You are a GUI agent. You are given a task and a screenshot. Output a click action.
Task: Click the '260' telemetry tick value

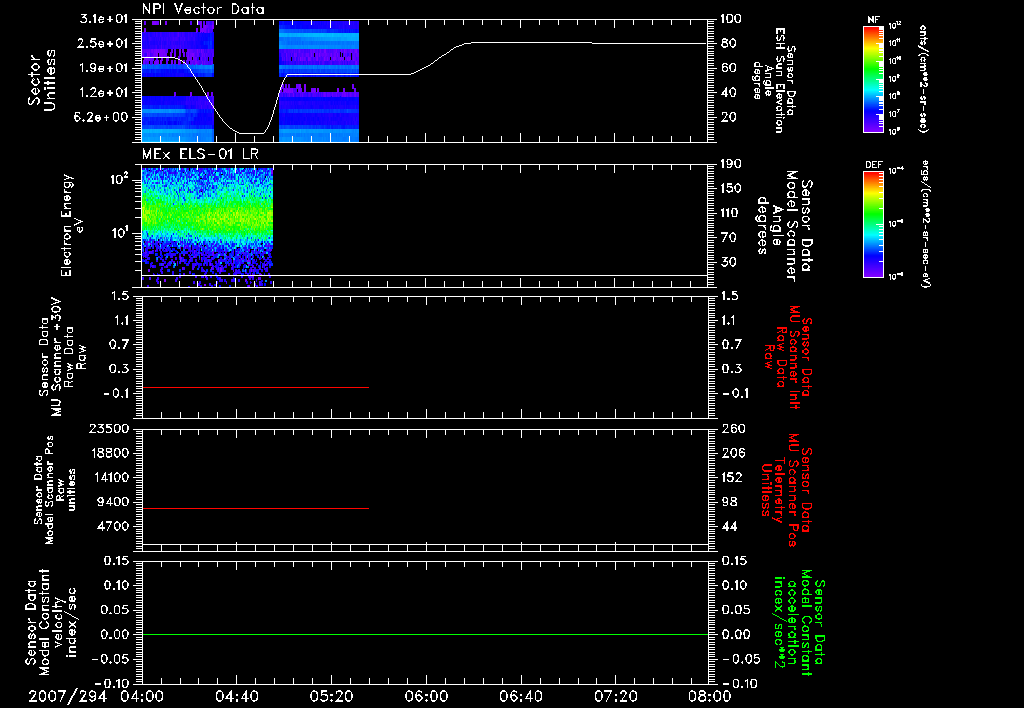[x=733, y=428]
